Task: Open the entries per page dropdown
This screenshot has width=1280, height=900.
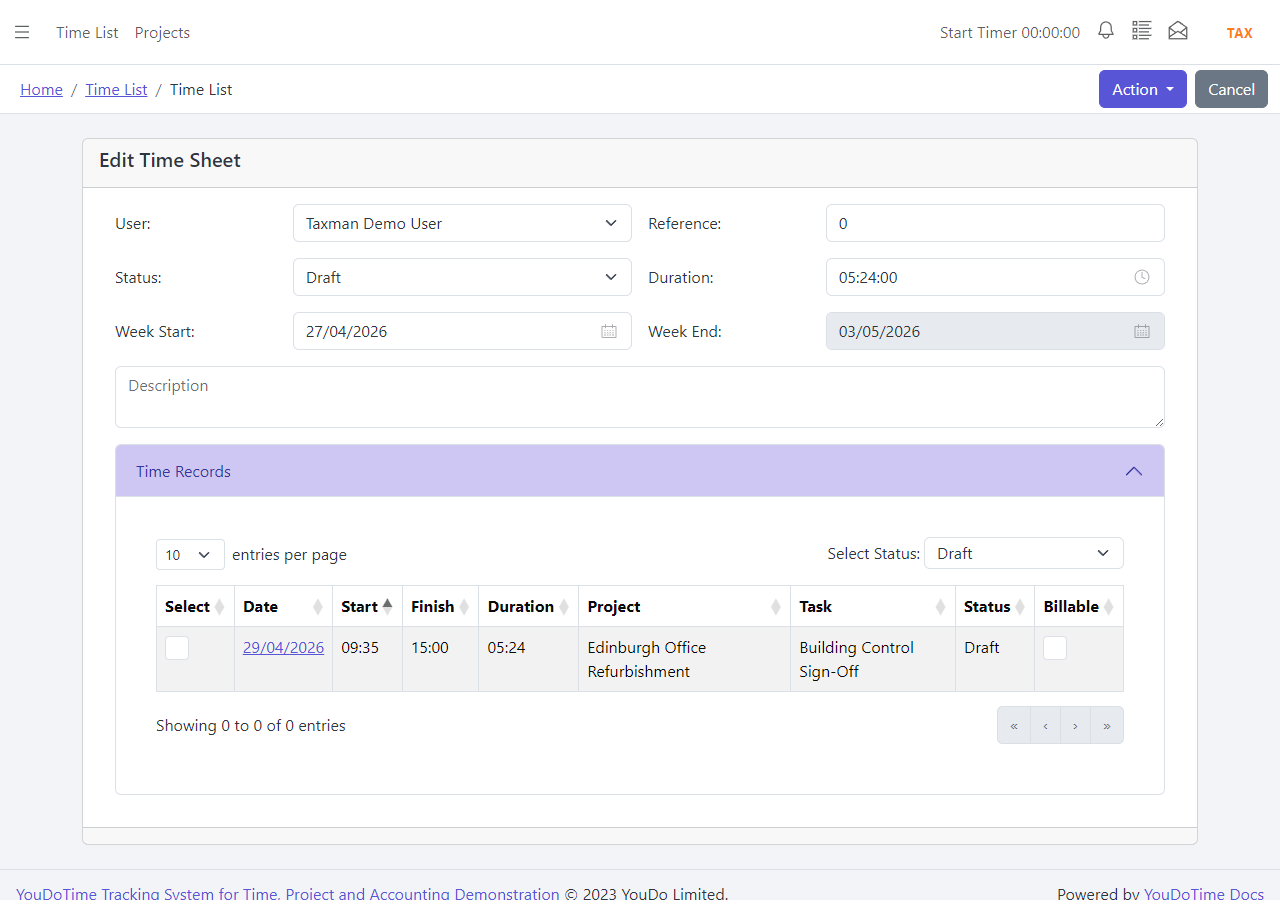Action: pos(190,554)
